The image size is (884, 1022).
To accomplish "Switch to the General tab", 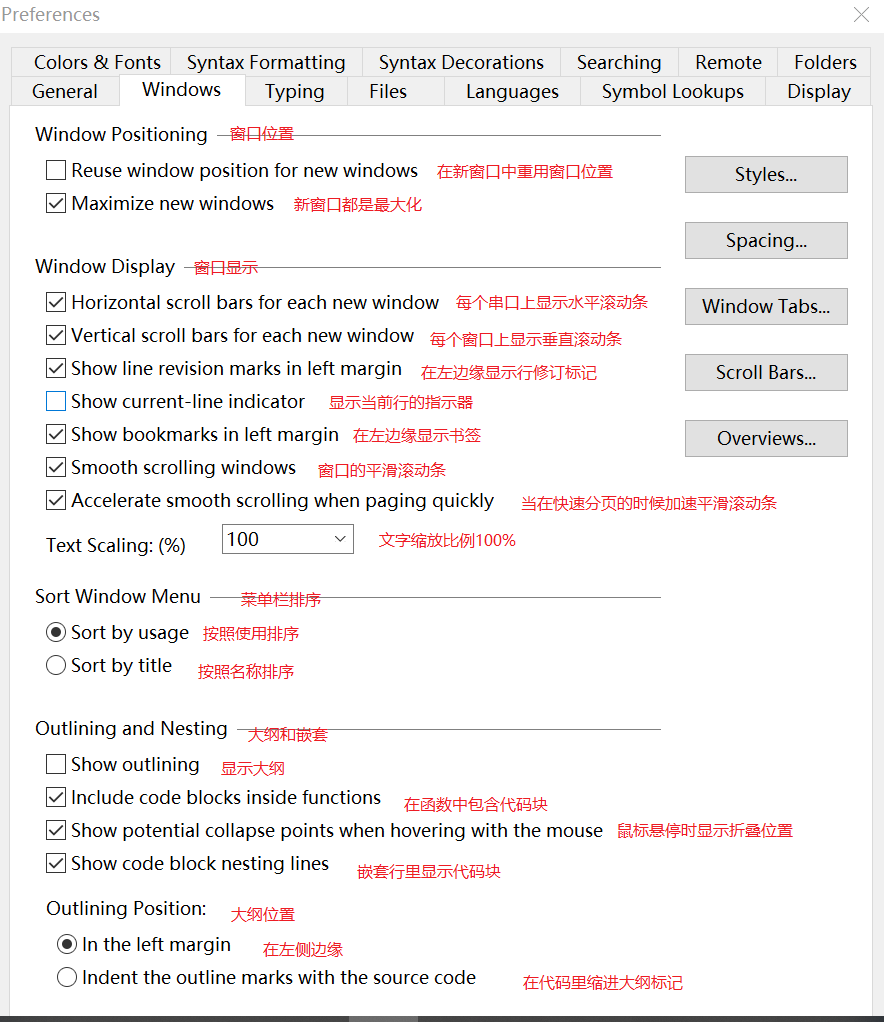I will click(65, 91).
